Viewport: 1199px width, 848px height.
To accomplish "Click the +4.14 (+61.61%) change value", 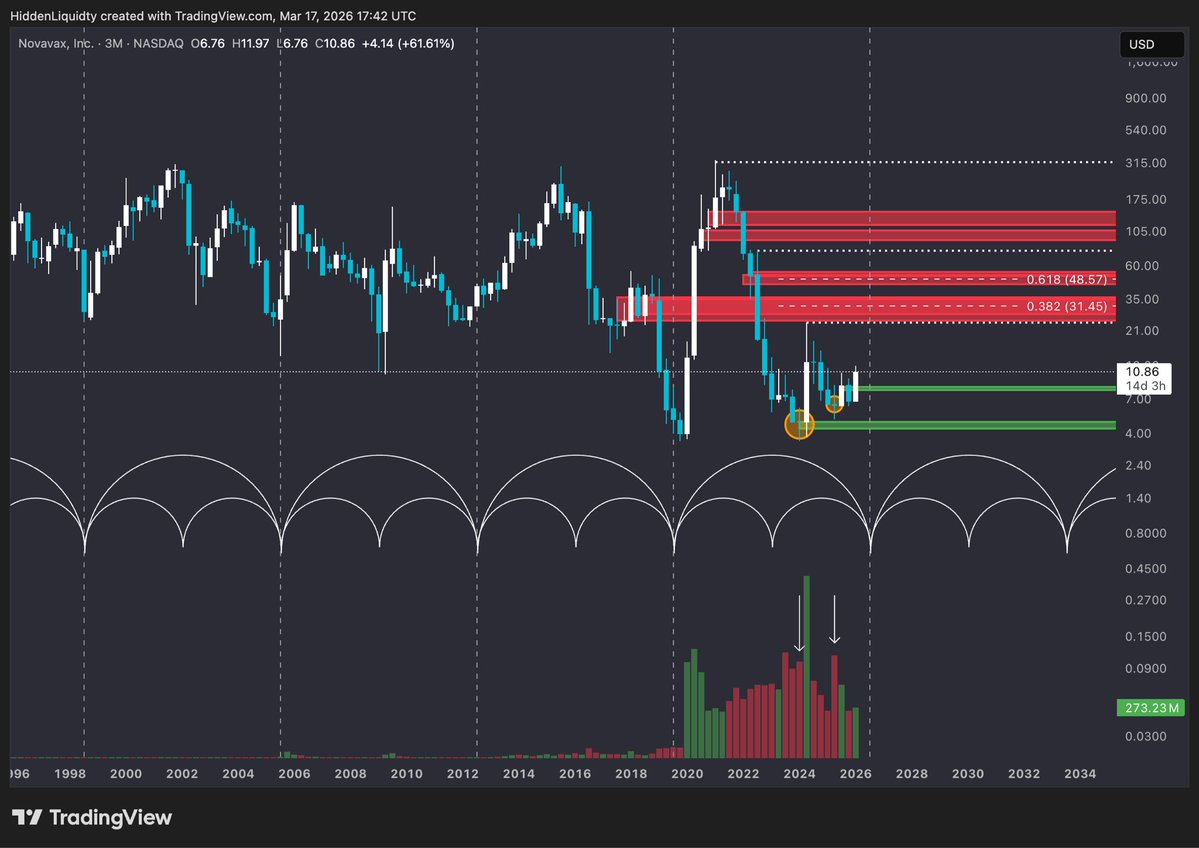I will [408, 44].
